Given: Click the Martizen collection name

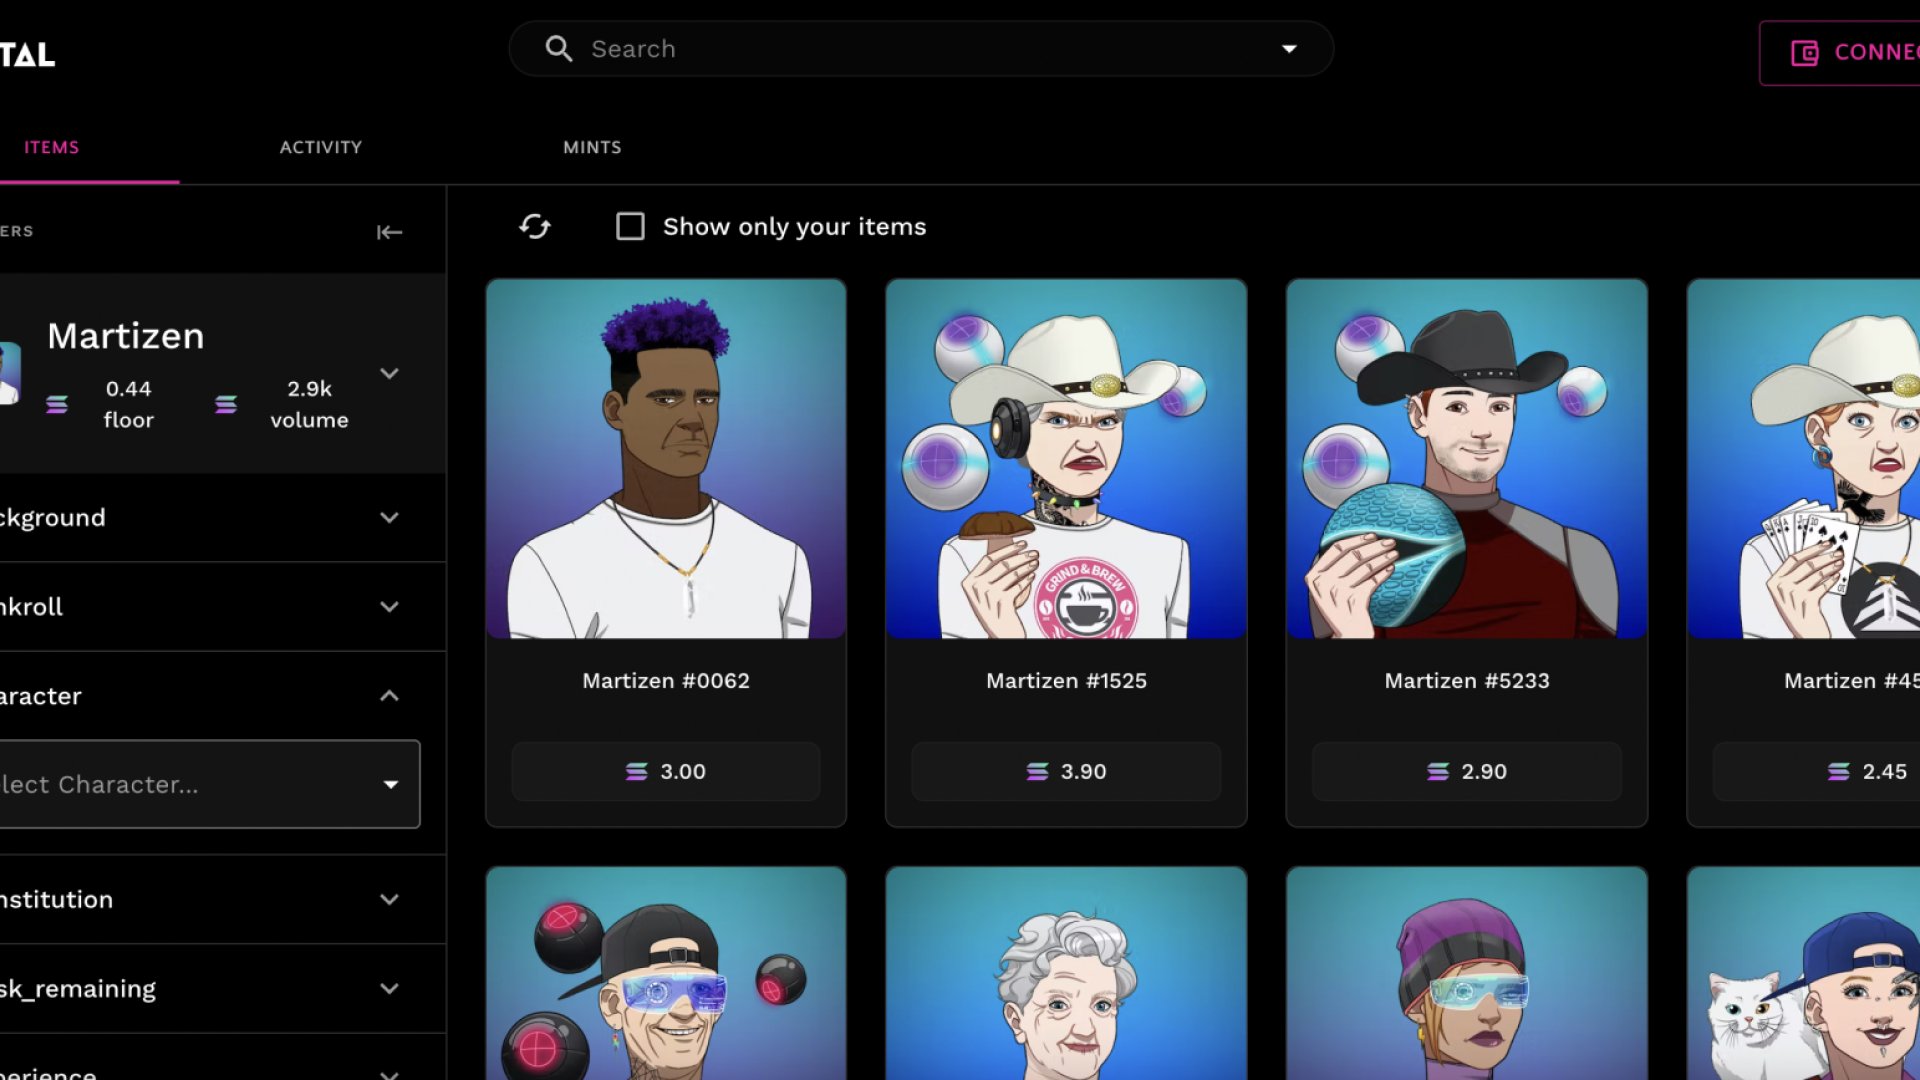Looking at the screenshot, I should (126, 336).
